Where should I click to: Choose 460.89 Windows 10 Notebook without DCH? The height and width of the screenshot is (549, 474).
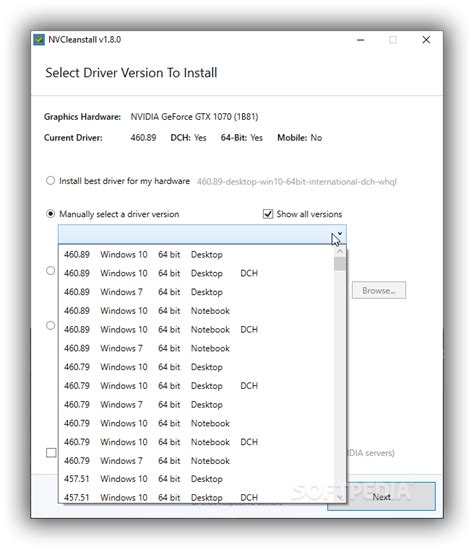196,311
